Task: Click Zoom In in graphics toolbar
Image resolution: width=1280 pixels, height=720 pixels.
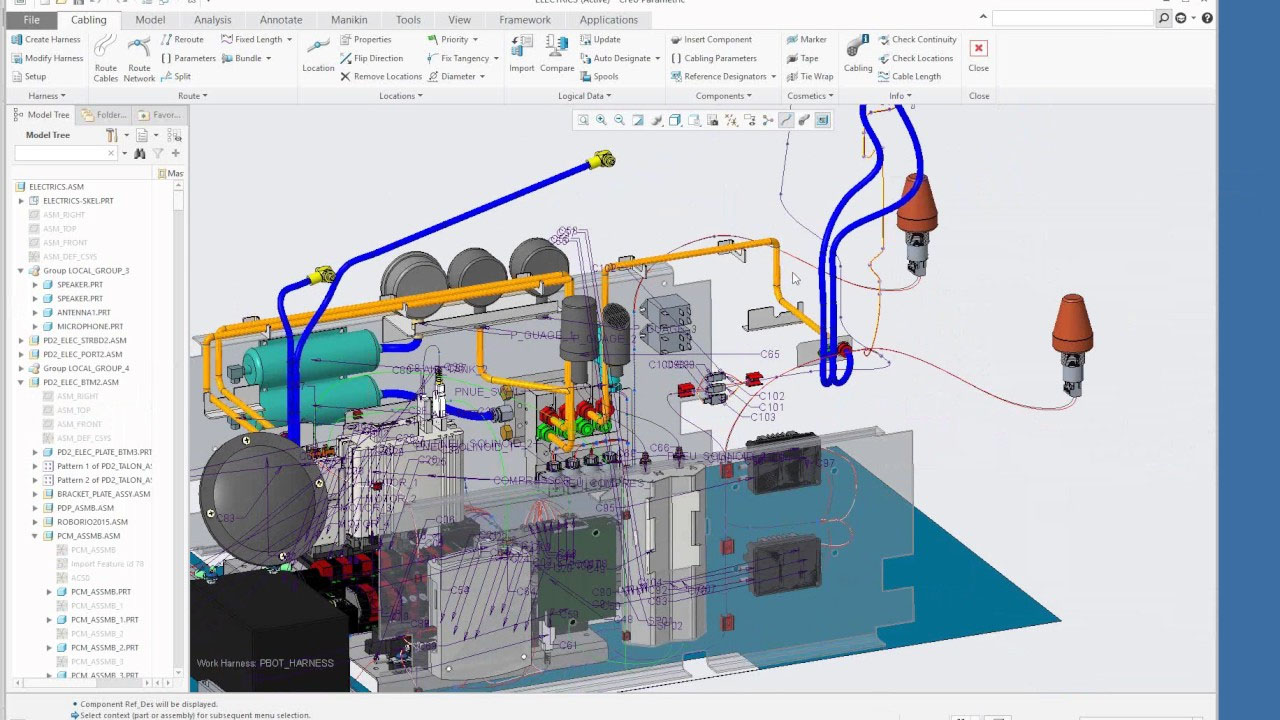Action: [x=601, y=120]
